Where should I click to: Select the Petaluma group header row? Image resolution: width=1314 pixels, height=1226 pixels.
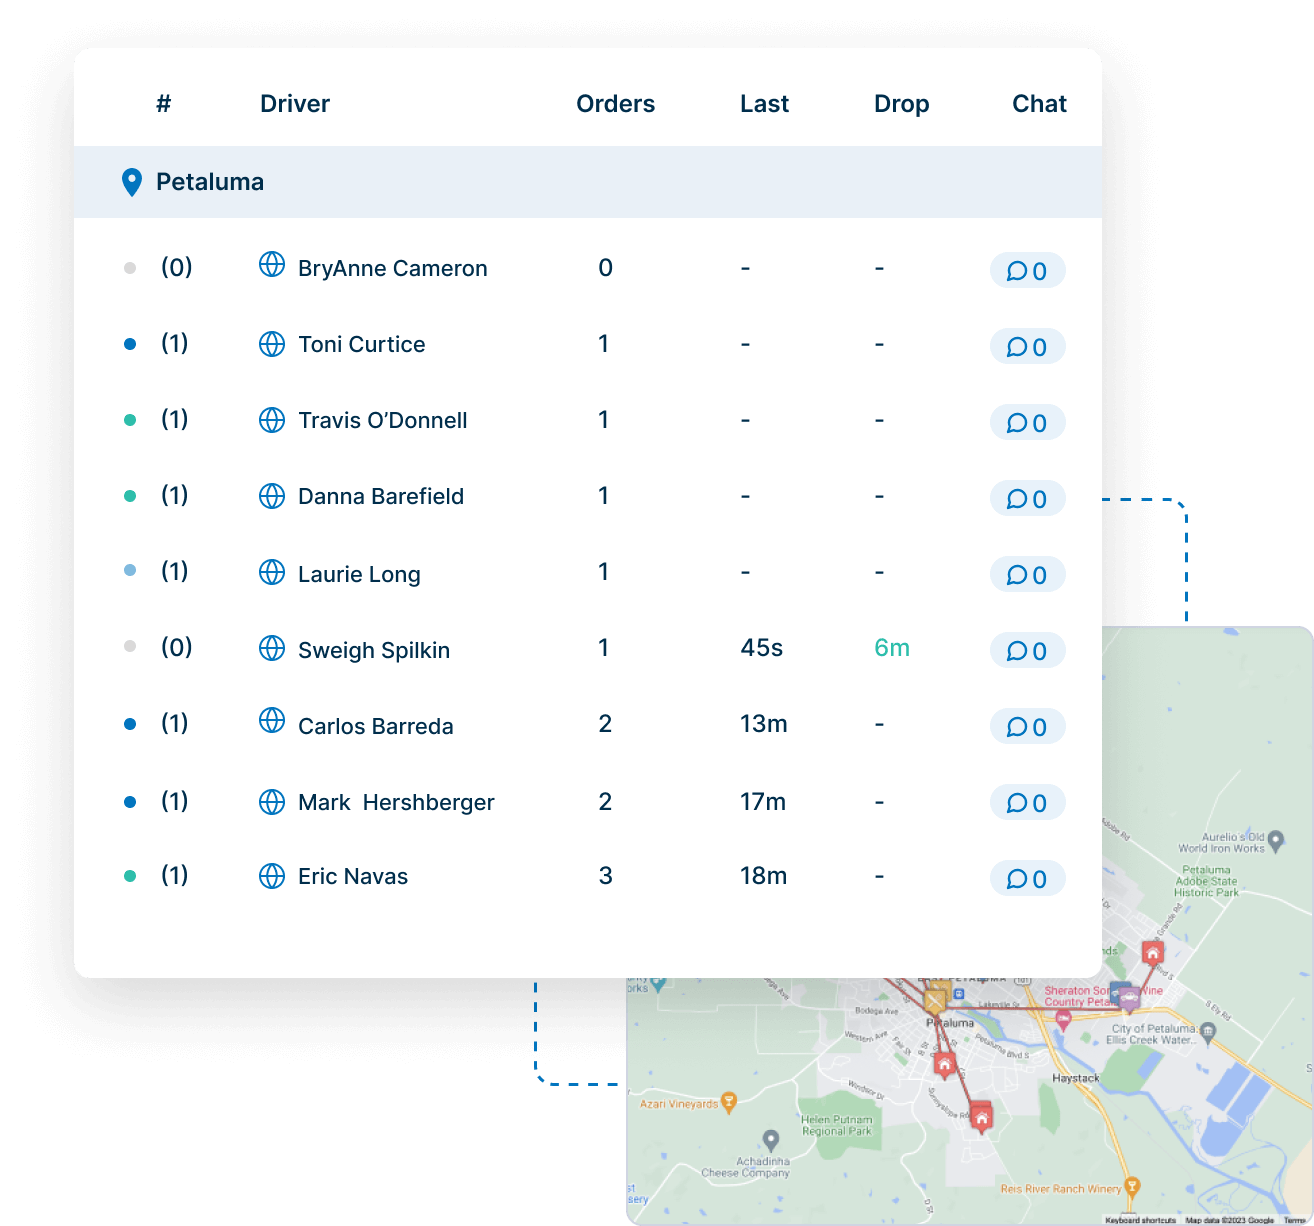[x=588, y=182]
